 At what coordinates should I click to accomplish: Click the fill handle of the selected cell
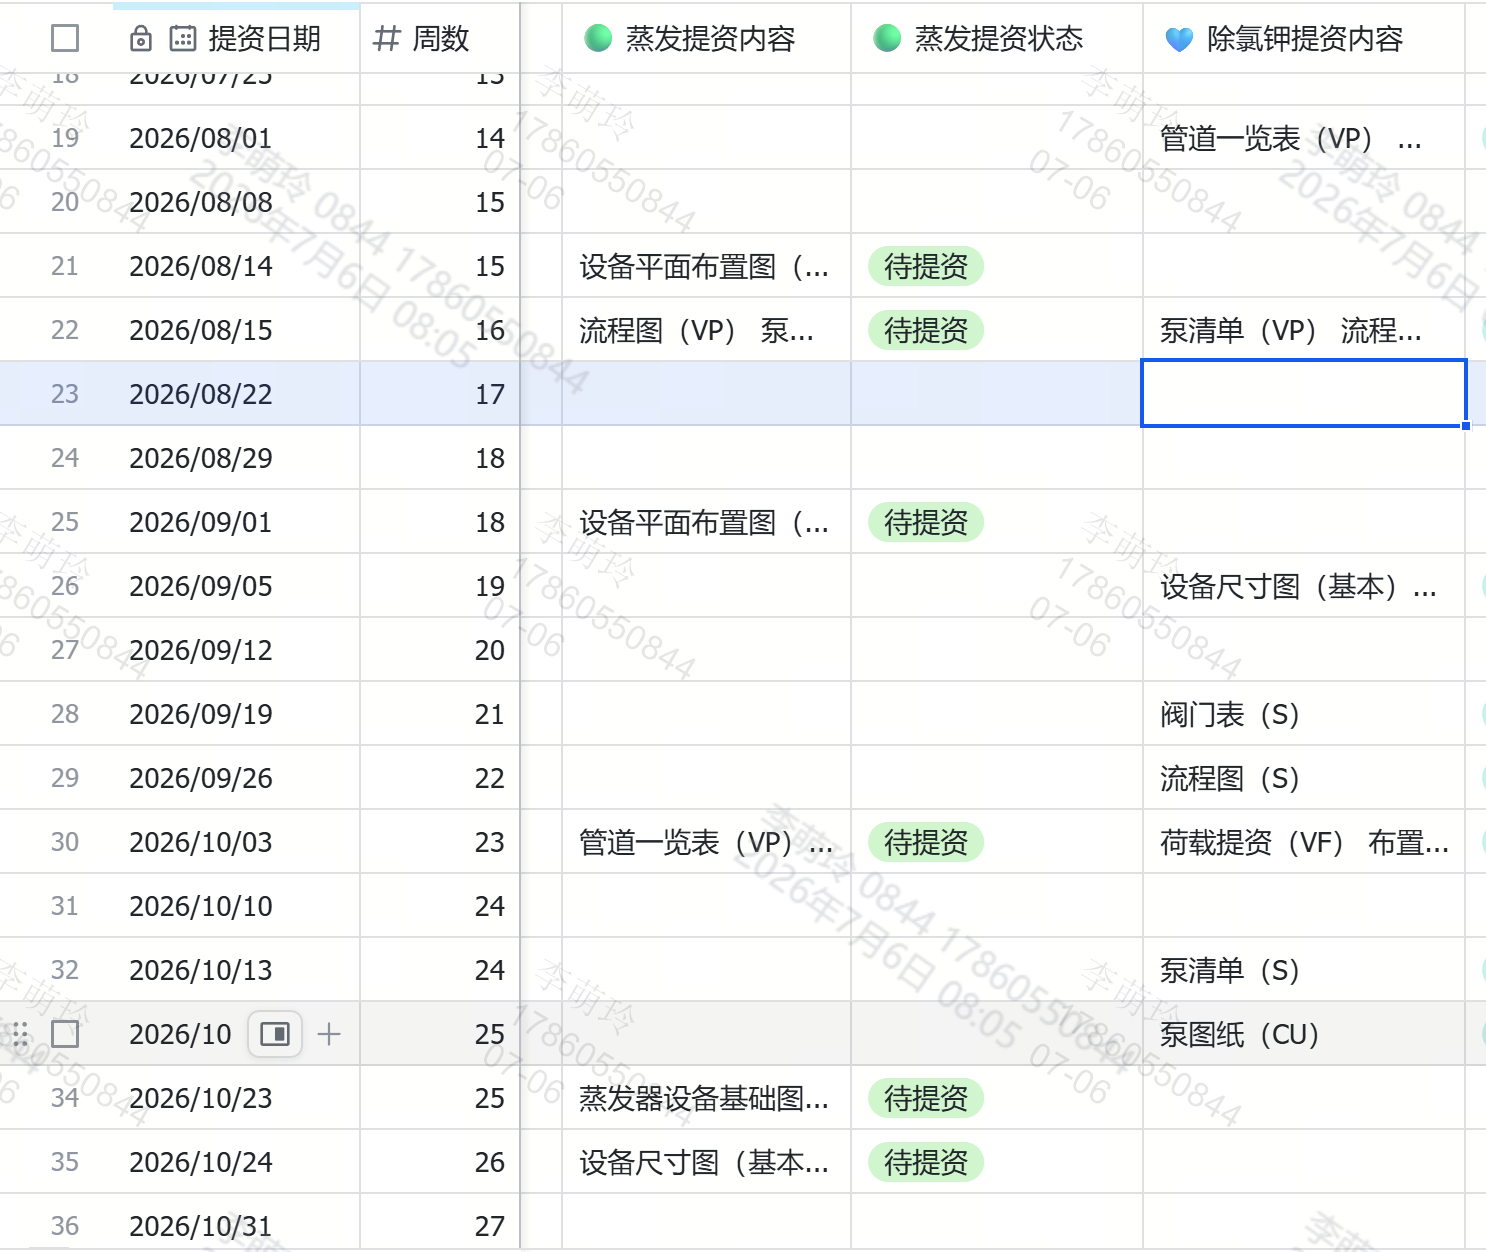pyautogui.click(x=1466, y=426)
